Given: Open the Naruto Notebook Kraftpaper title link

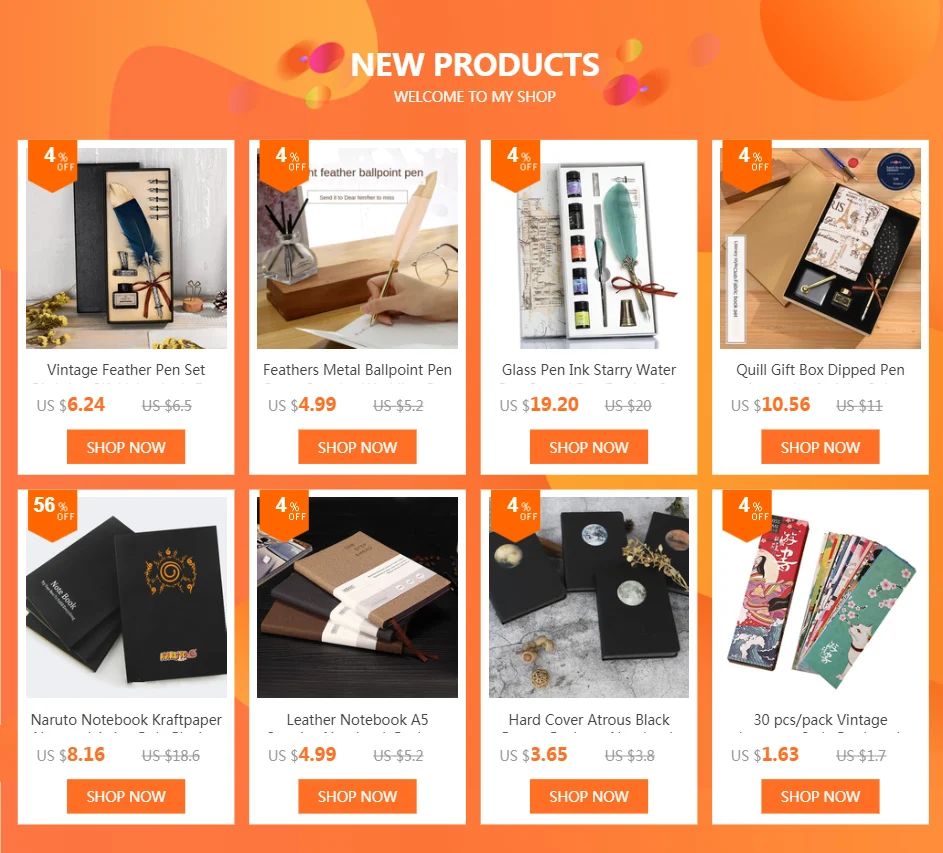Looking at the screenshot, I should [126, 720].
